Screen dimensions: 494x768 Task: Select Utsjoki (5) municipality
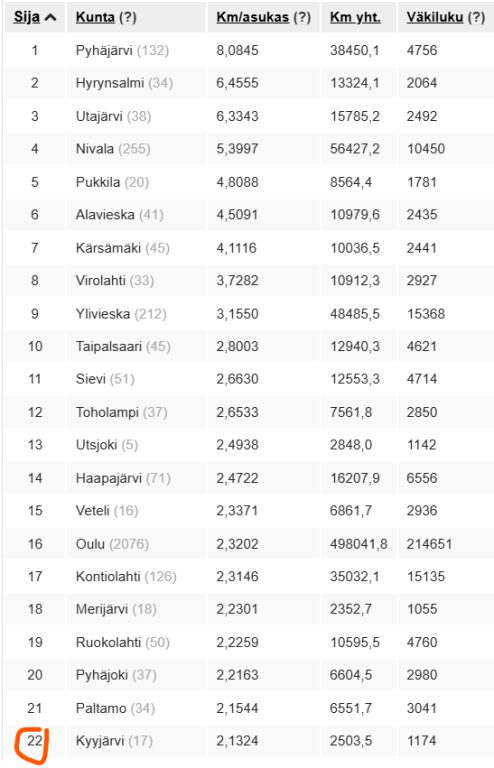(x=107, y=445)
